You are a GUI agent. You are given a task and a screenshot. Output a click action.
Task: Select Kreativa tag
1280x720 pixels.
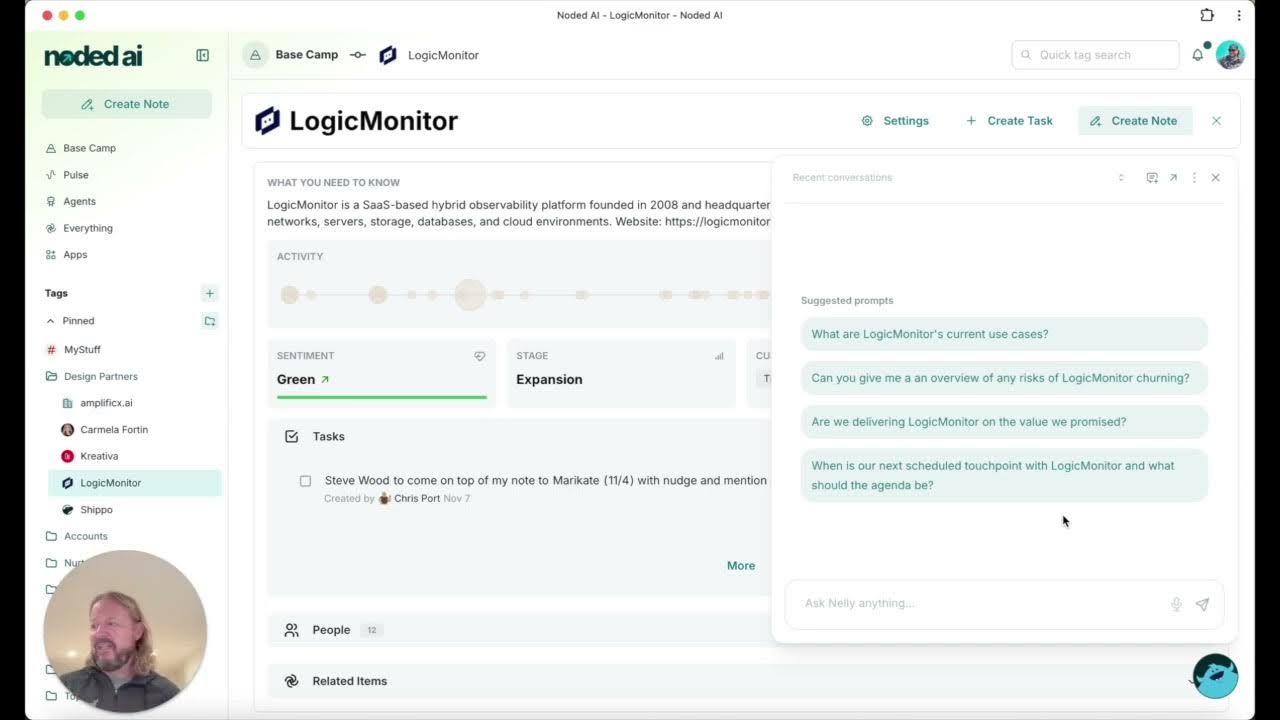click(x=99, y=456)
